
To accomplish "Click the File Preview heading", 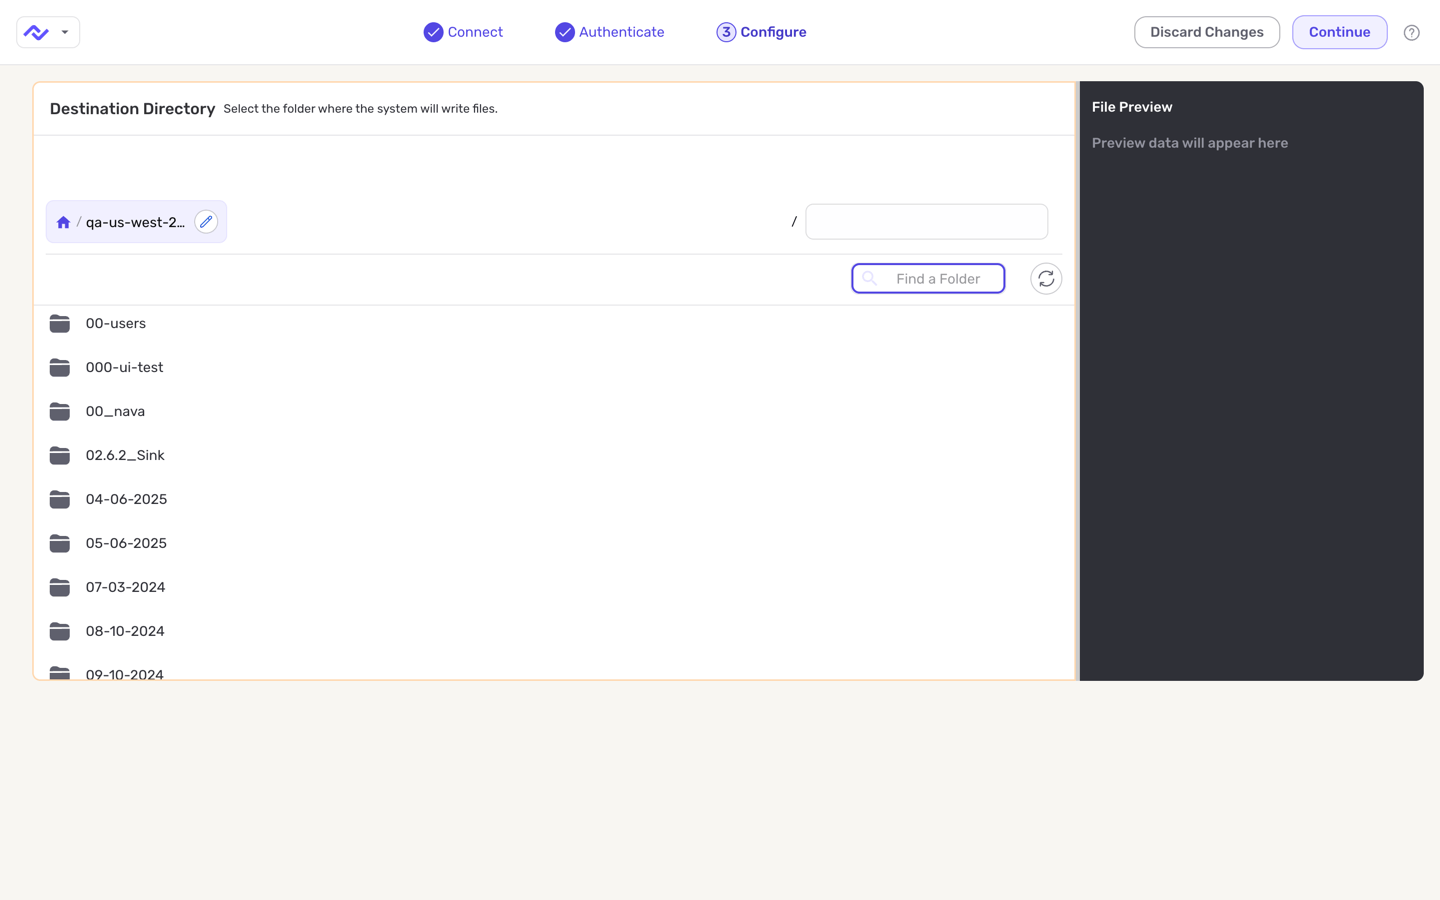I will (1132, 107).
